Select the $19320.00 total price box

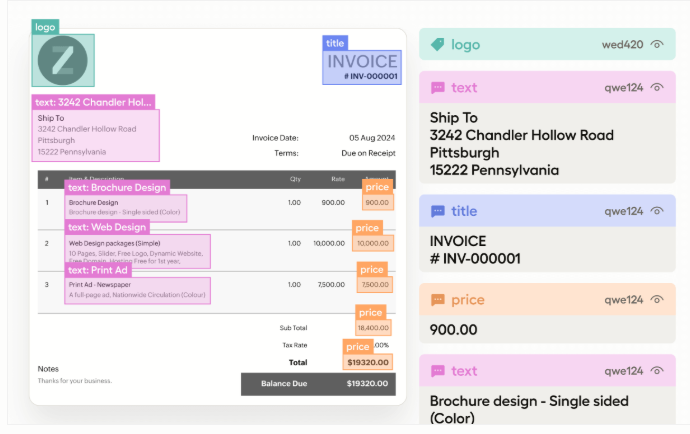(x=368, y=362)
